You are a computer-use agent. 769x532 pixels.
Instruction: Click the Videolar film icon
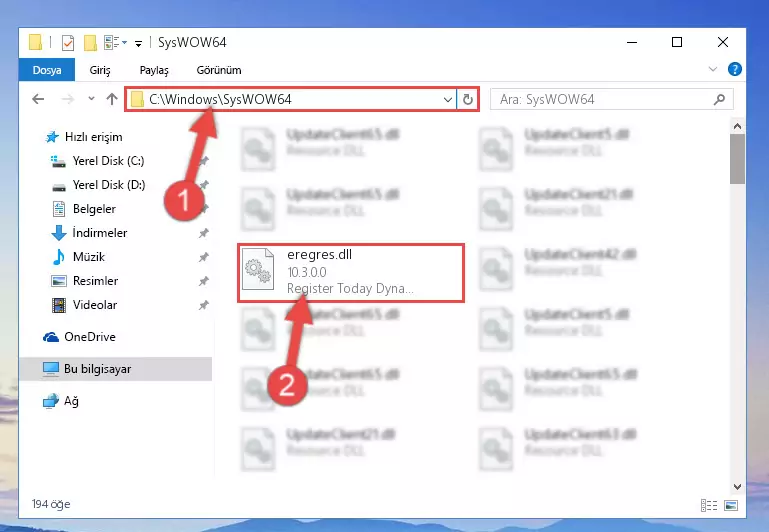click(59, 305)
